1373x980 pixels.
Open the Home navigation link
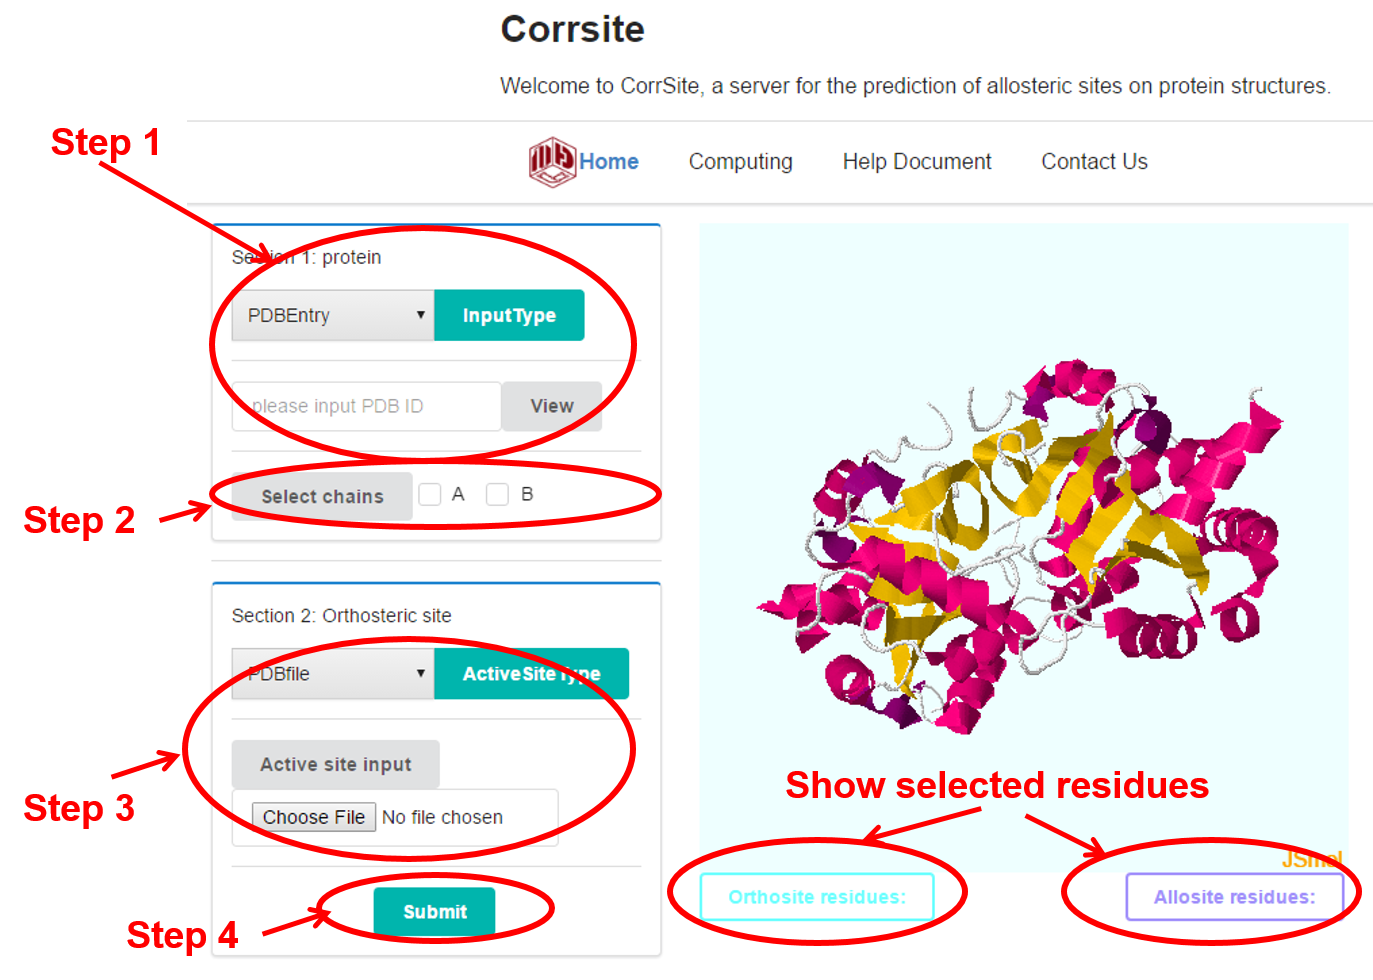click(x=609, y=161)
